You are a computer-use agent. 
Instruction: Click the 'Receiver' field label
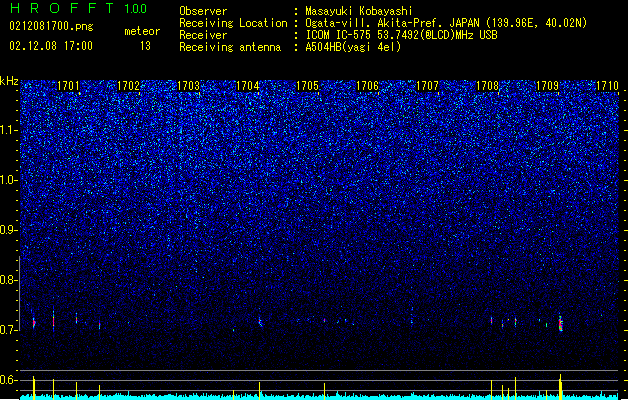[x=203, y=35]
